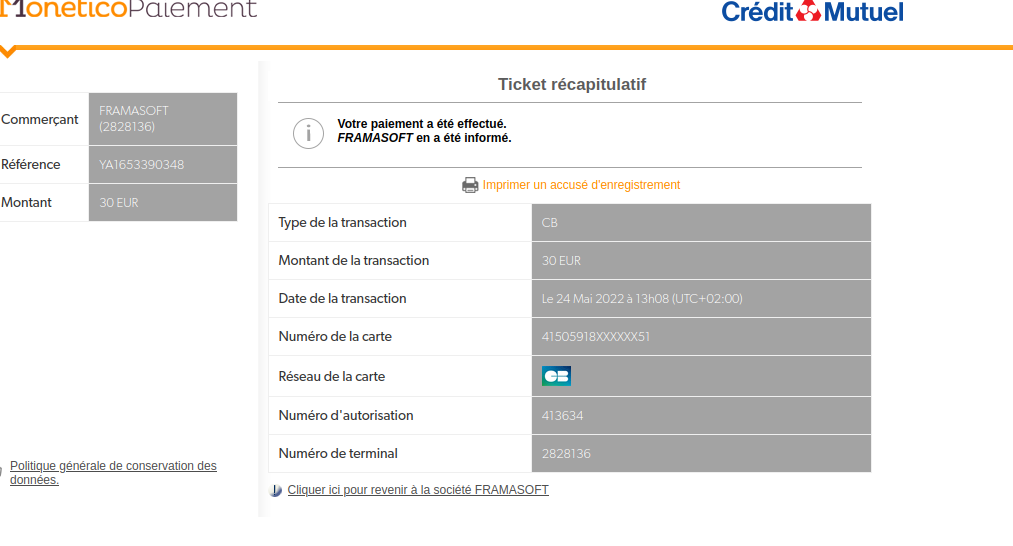Click the sidebar Montant 30 EUR value
Viewport: 1013px width, 546px height.
click(x=119, y=203)
